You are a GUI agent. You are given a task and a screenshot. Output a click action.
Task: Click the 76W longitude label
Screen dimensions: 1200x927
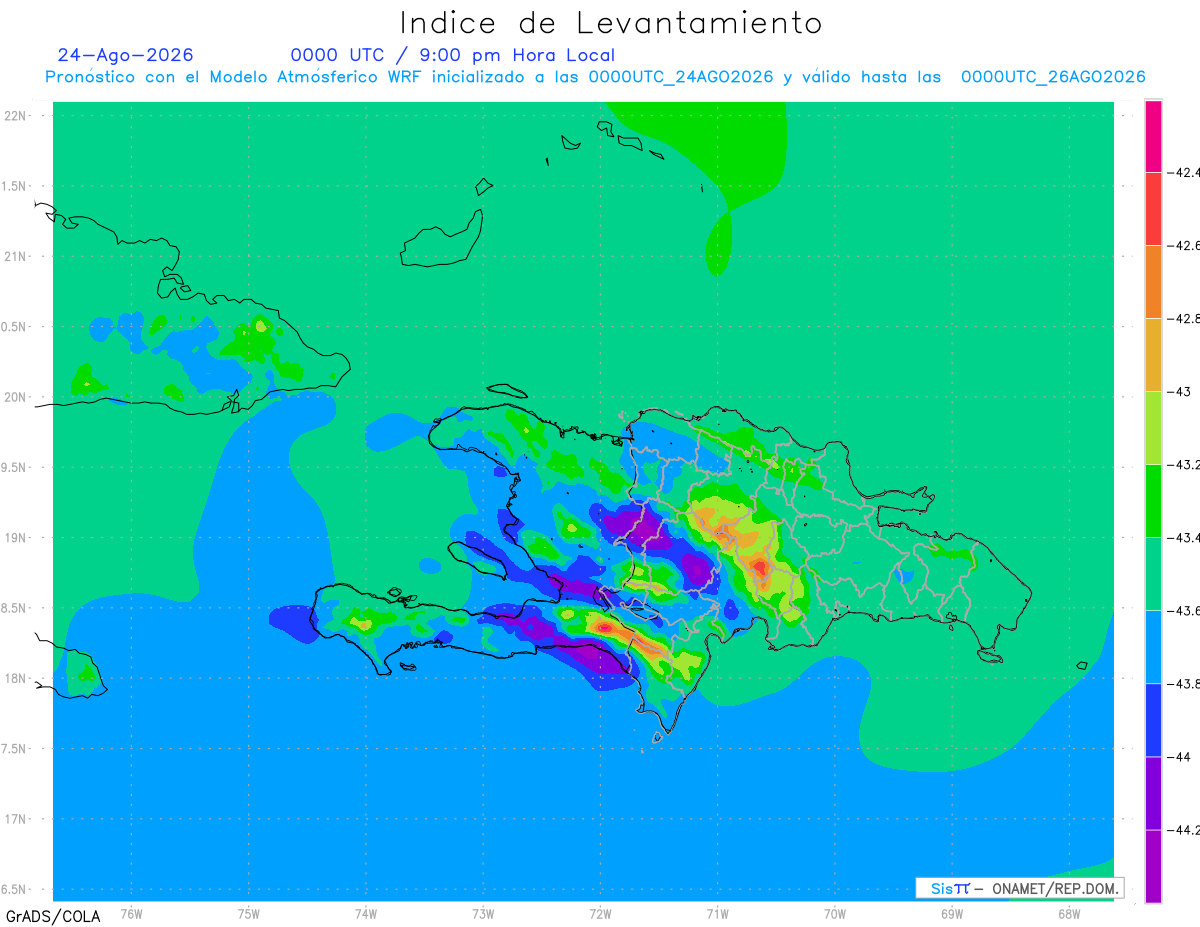[x=131, y=913]
